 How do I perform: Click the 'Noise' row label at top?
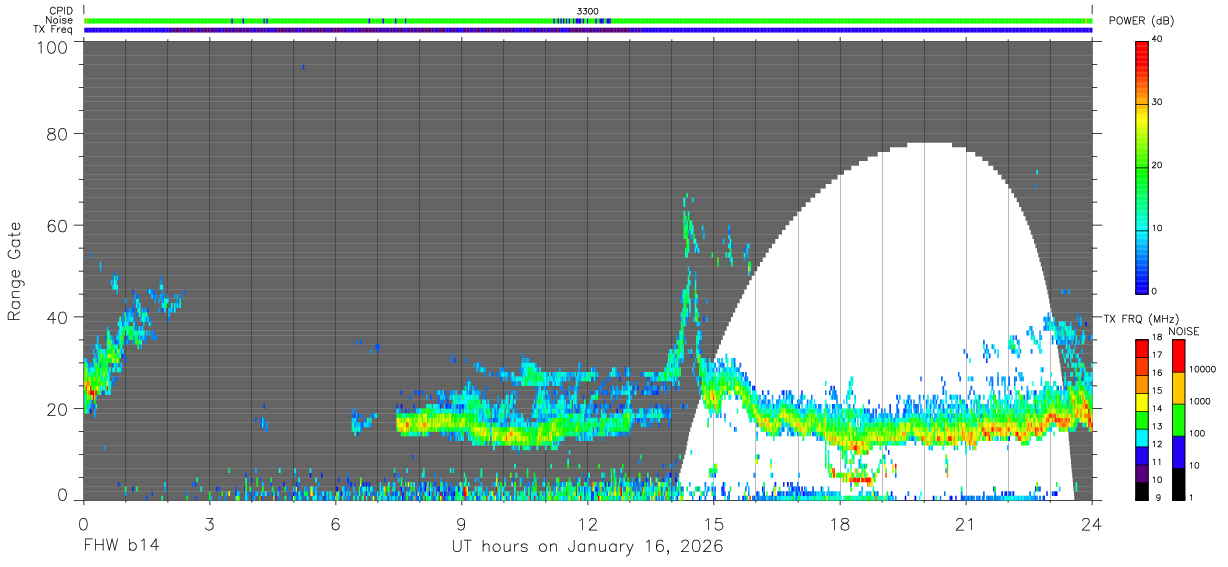coord(60,20)
